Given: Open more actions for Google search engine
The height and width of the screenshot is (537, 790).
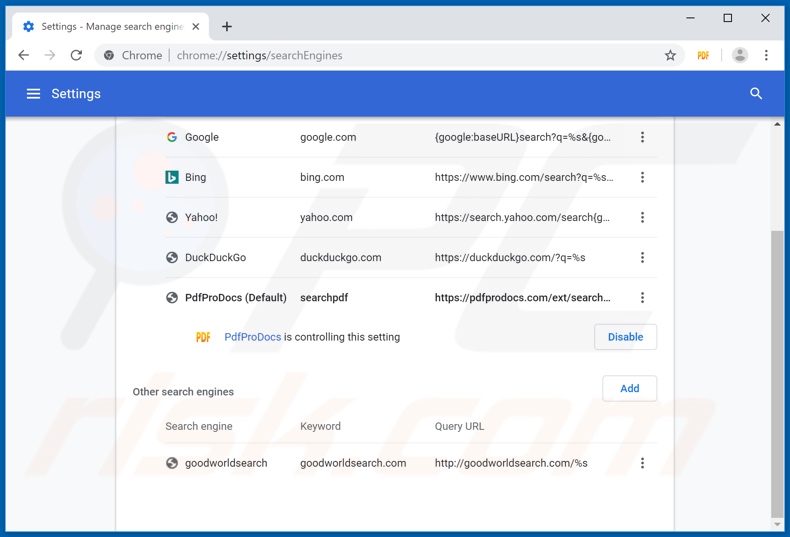Looking at the screenshot, I should point(642,137).
